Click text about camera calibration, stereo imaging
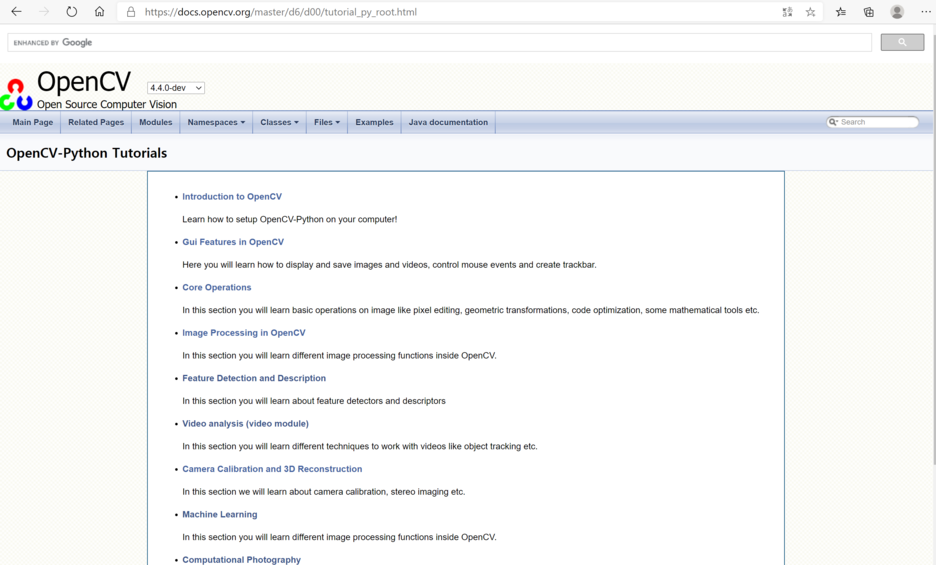The width and height of the screenshot is (936, 565). [324, 492]
